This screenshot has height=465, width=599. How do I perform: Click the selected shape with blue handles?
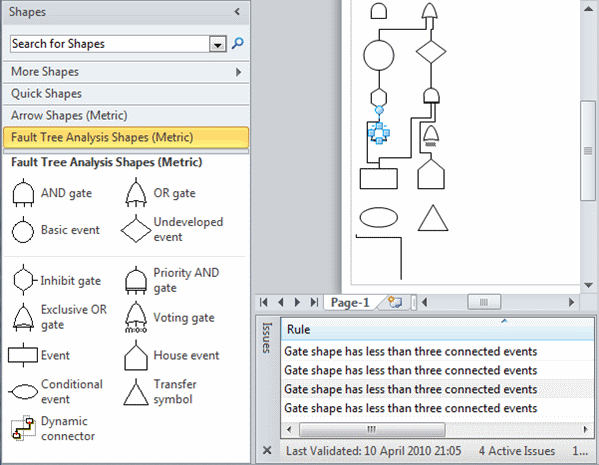point(379,133)
